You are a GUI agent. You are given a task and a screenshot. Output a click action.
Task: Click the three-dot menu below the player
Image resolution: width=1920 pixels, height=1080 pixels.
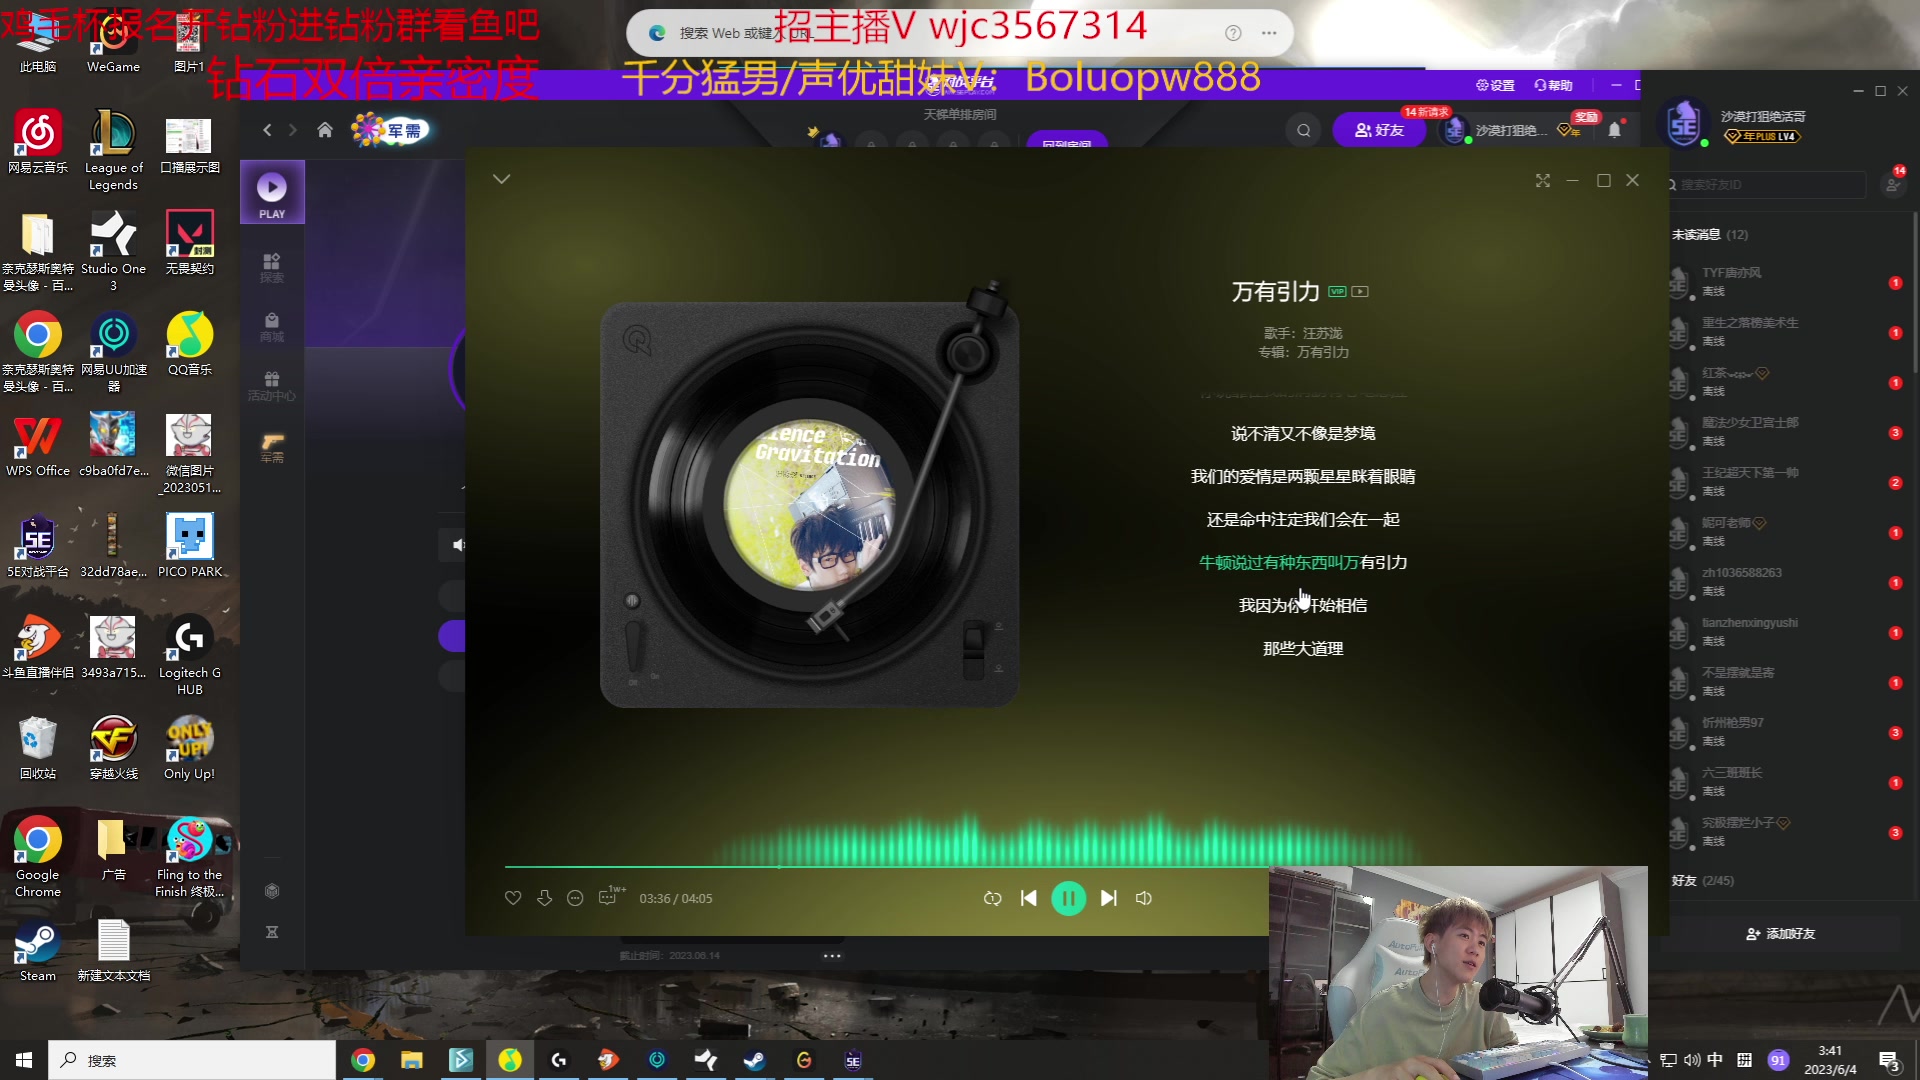832,956
